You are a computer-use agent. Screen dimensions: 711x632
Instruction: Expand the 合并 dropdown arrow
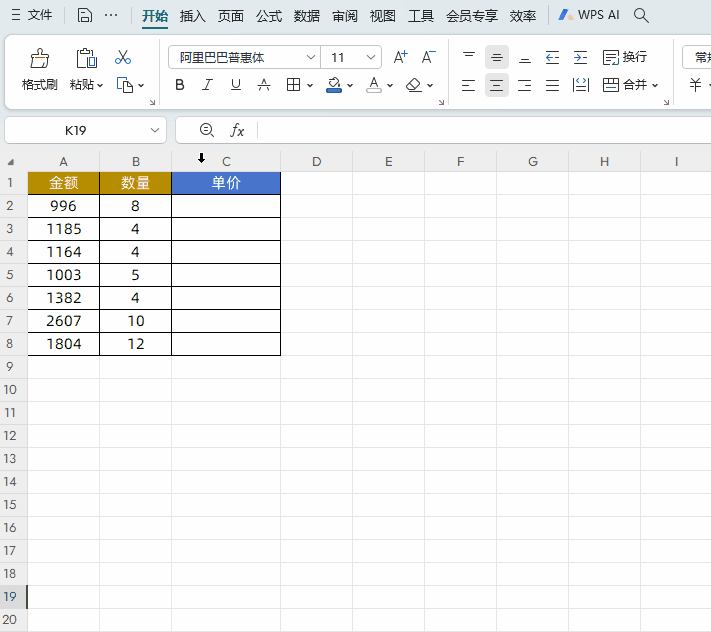pos(655,85)
